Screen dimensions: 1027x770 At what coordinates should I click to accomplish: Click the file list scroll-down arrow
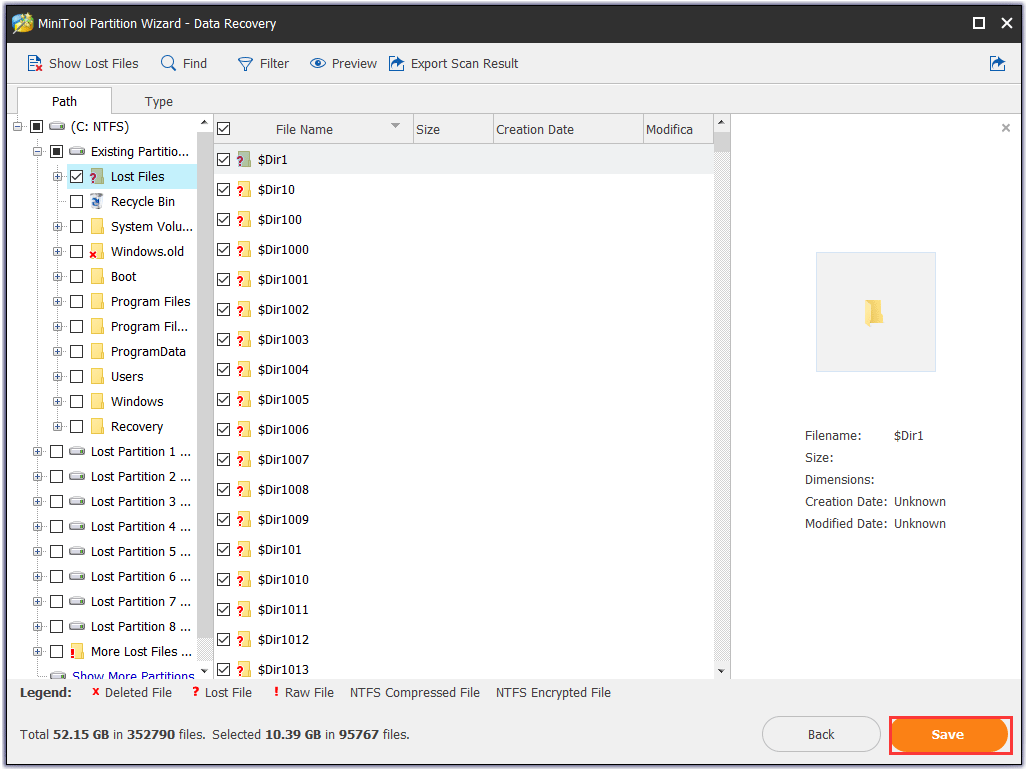[721, 671]
